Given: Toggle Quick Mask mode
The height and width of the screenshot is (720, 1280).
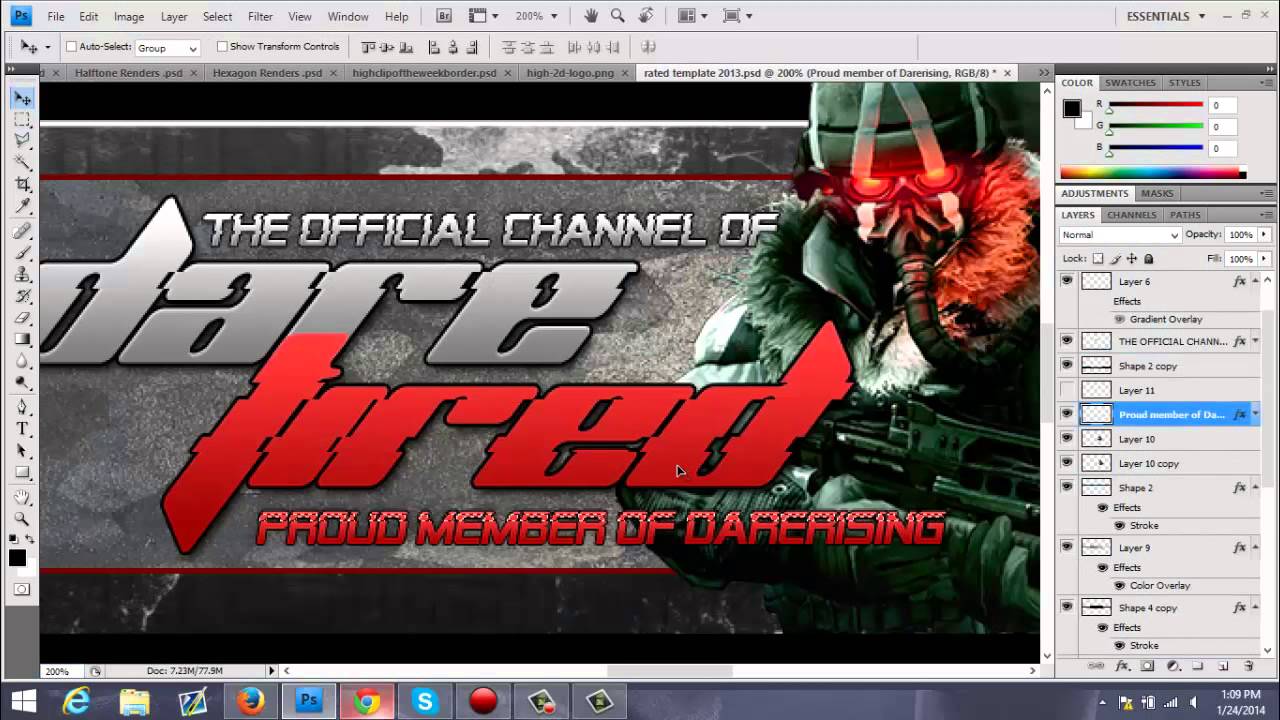Looking at the screenshot, I should tap(22, 590).
